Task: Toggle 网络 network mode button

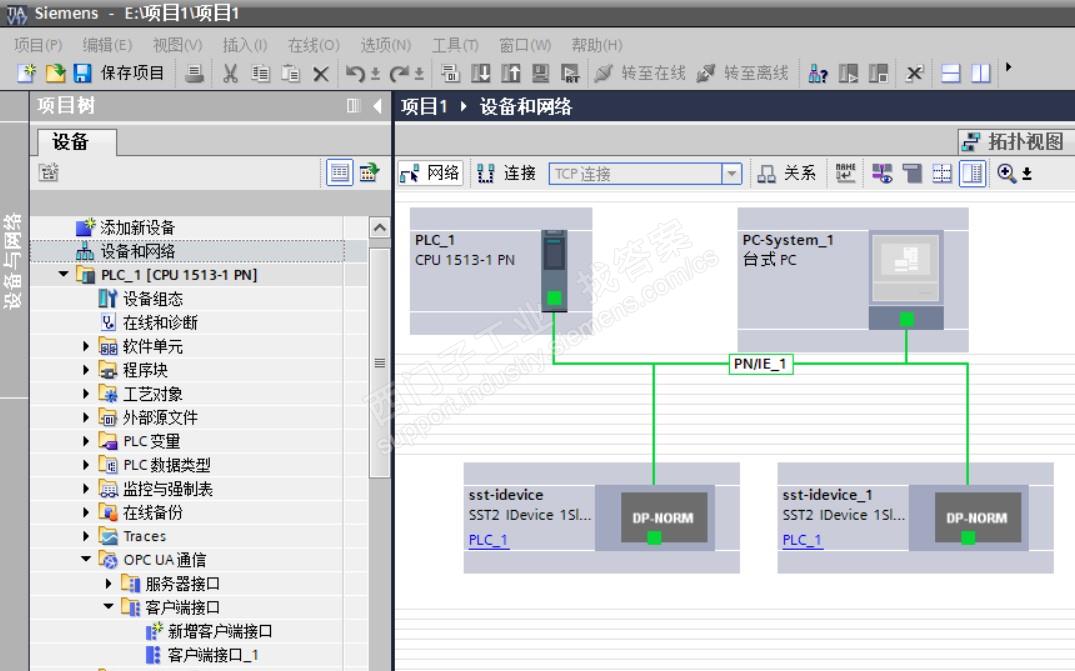Action: coord(431,173)
